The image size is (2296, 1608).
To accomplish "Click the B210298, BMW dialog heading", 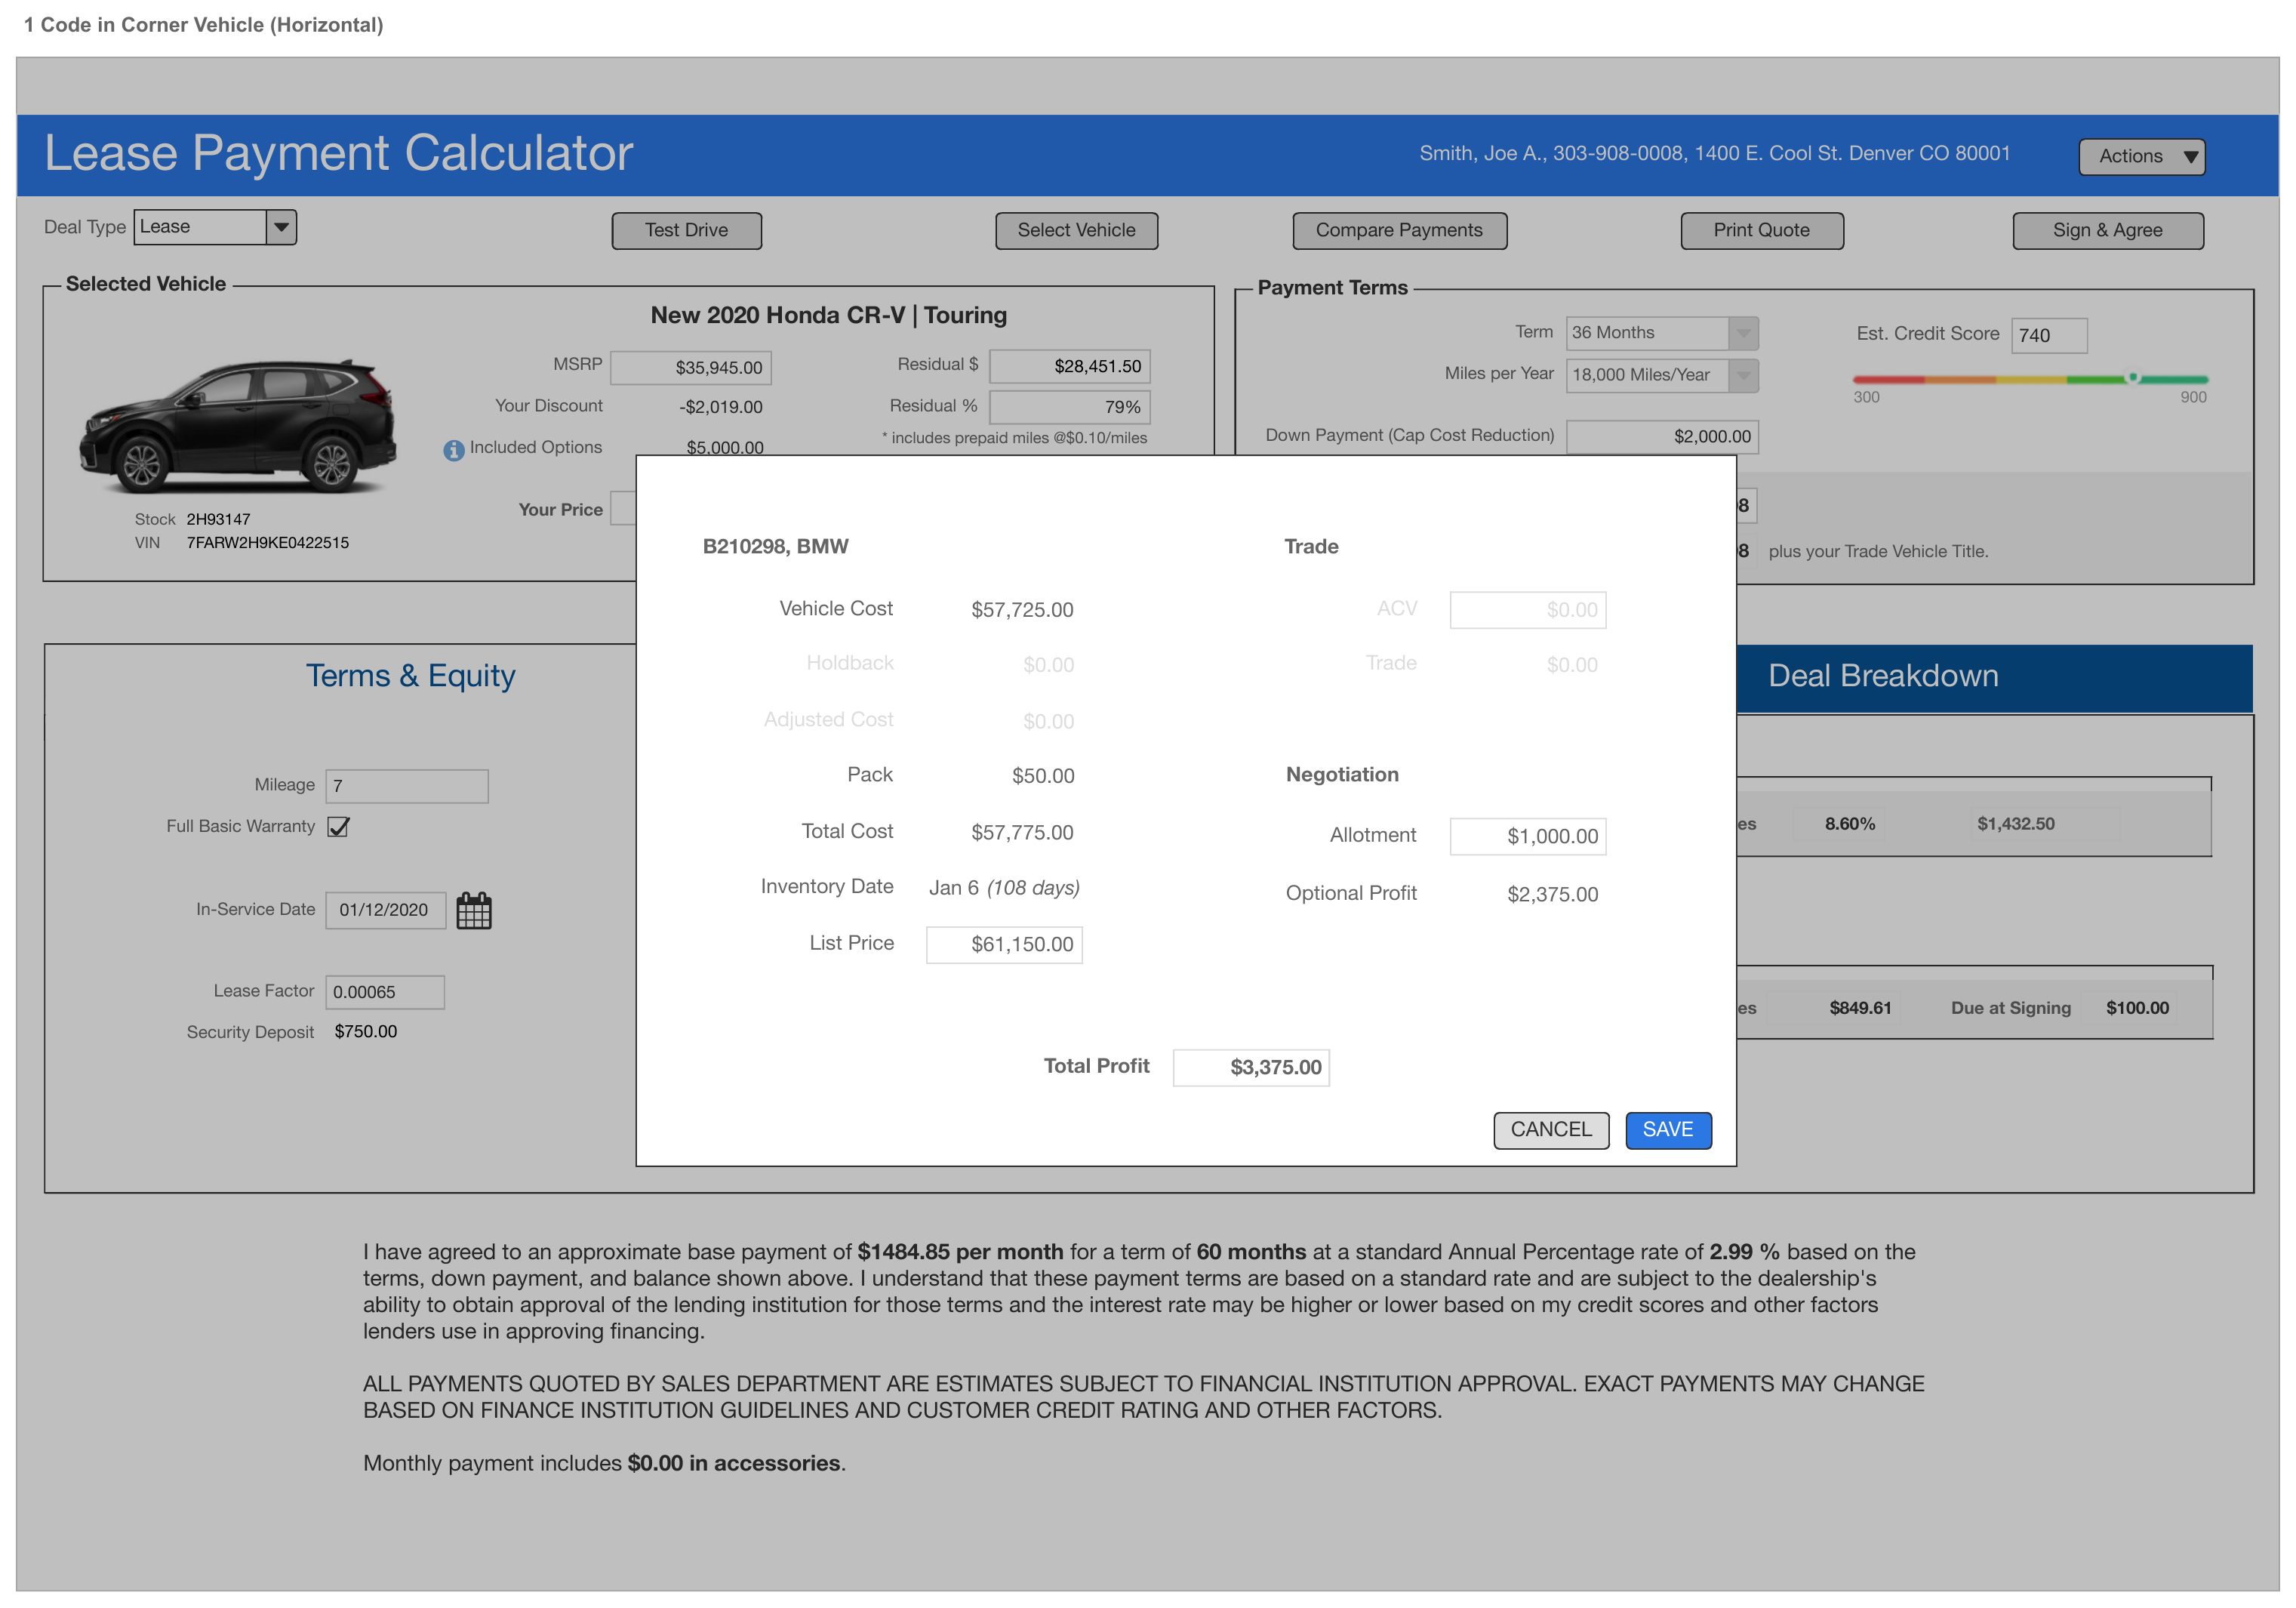I will click(775, 546).
